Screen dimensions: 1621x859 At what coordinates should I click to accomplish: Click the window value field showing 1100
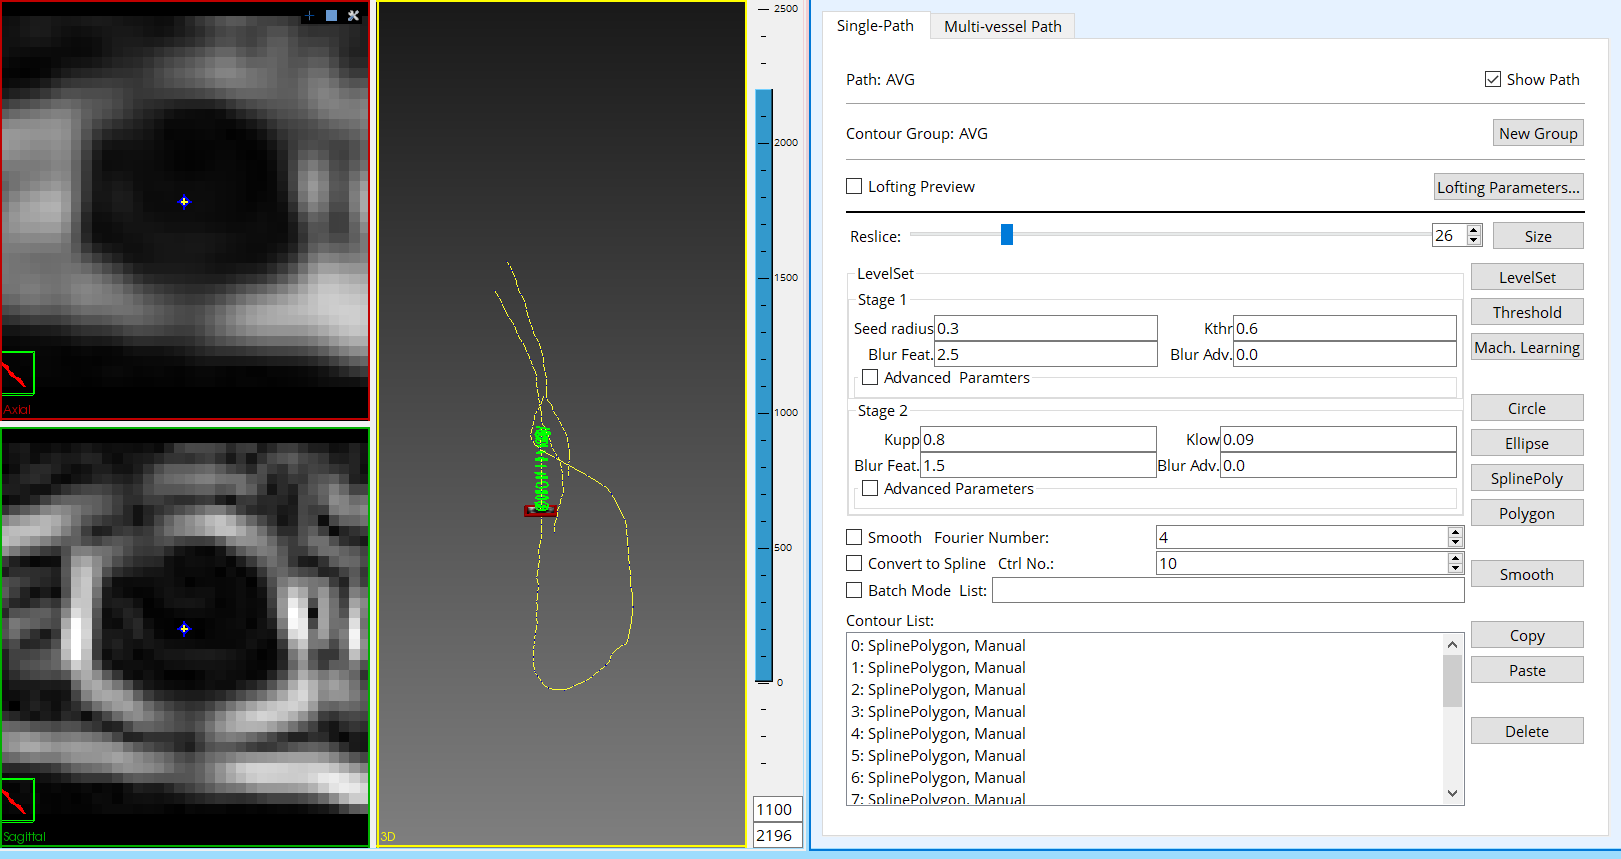(x=777, y=809)
